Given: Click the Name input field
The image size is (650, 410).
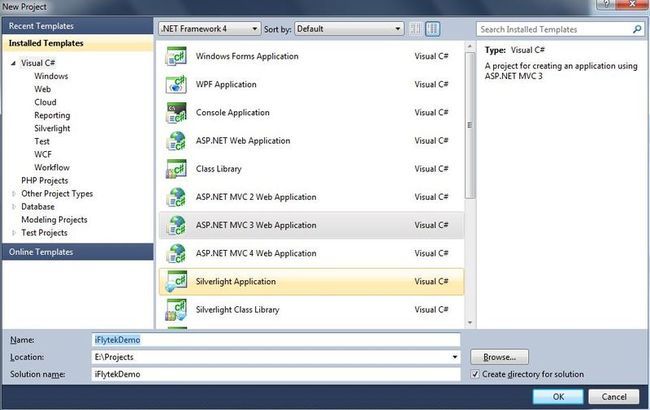Looking at the screenshot, I should (276, 340).
